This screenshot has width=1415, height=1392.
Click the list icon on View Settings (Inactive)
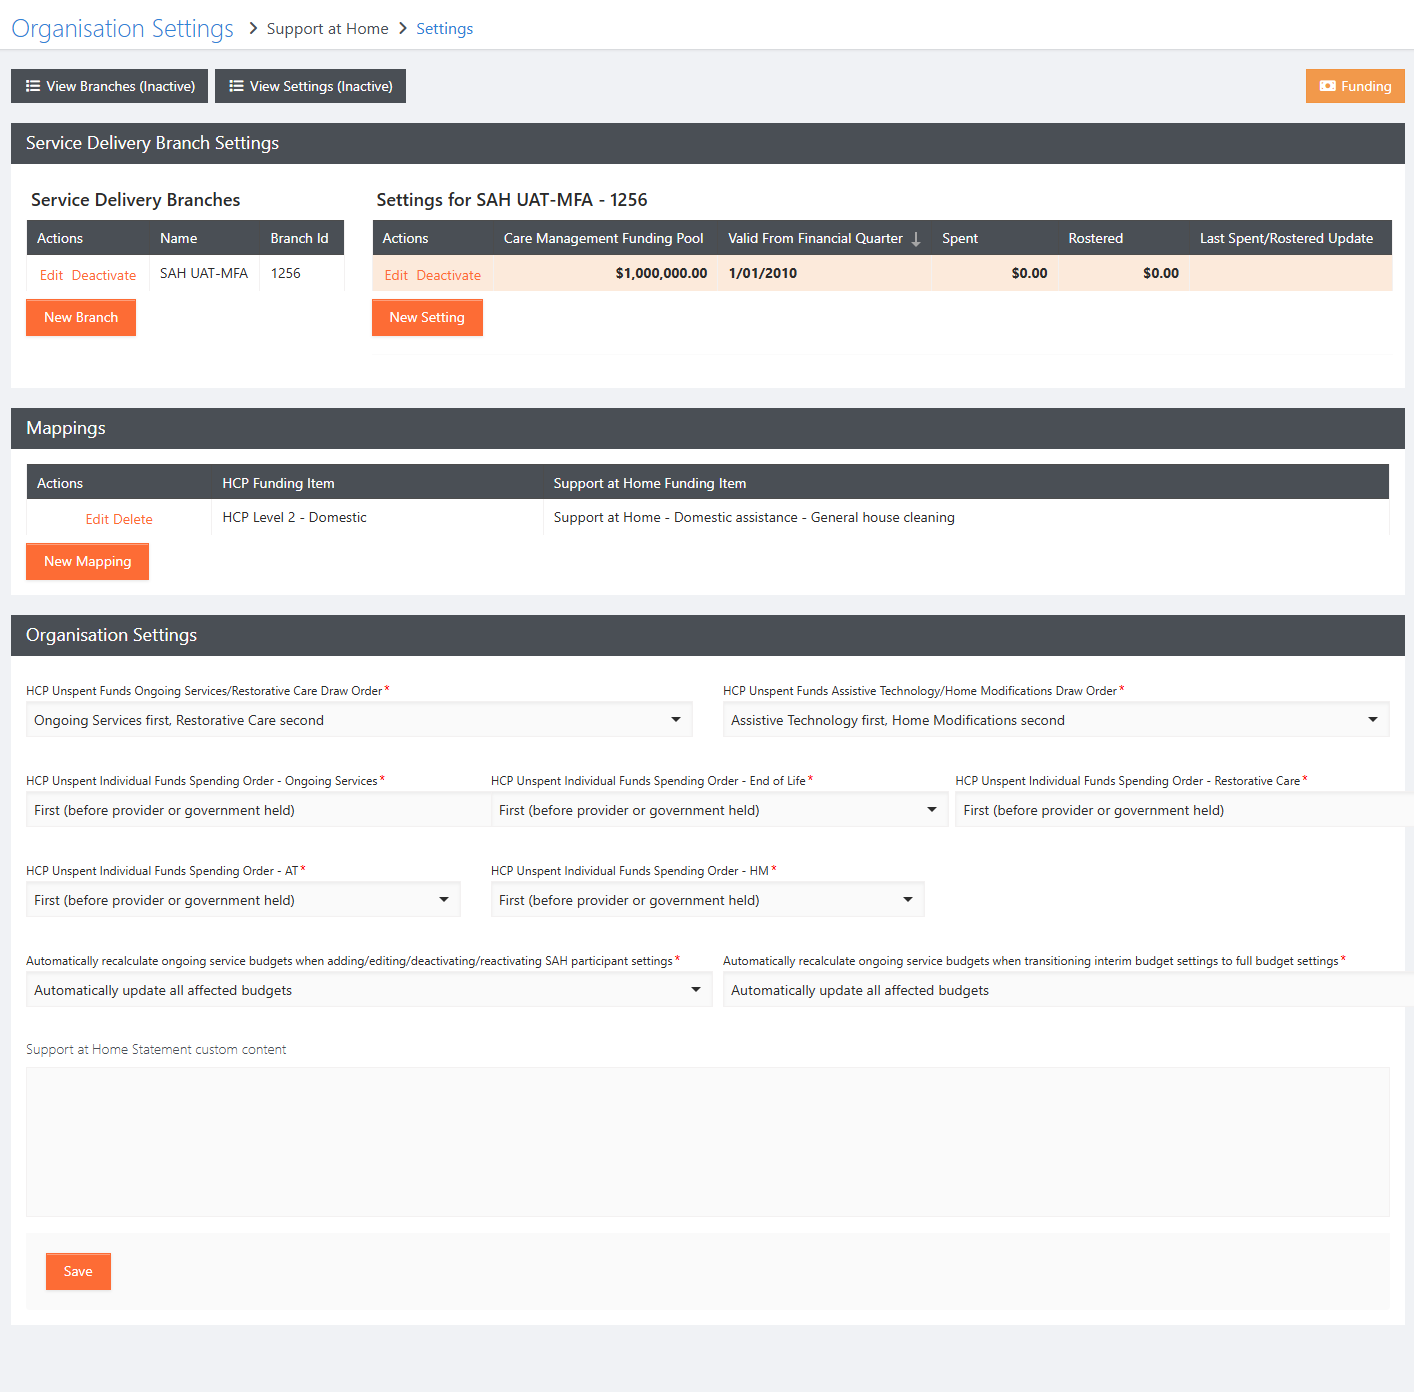coord(237,86)
